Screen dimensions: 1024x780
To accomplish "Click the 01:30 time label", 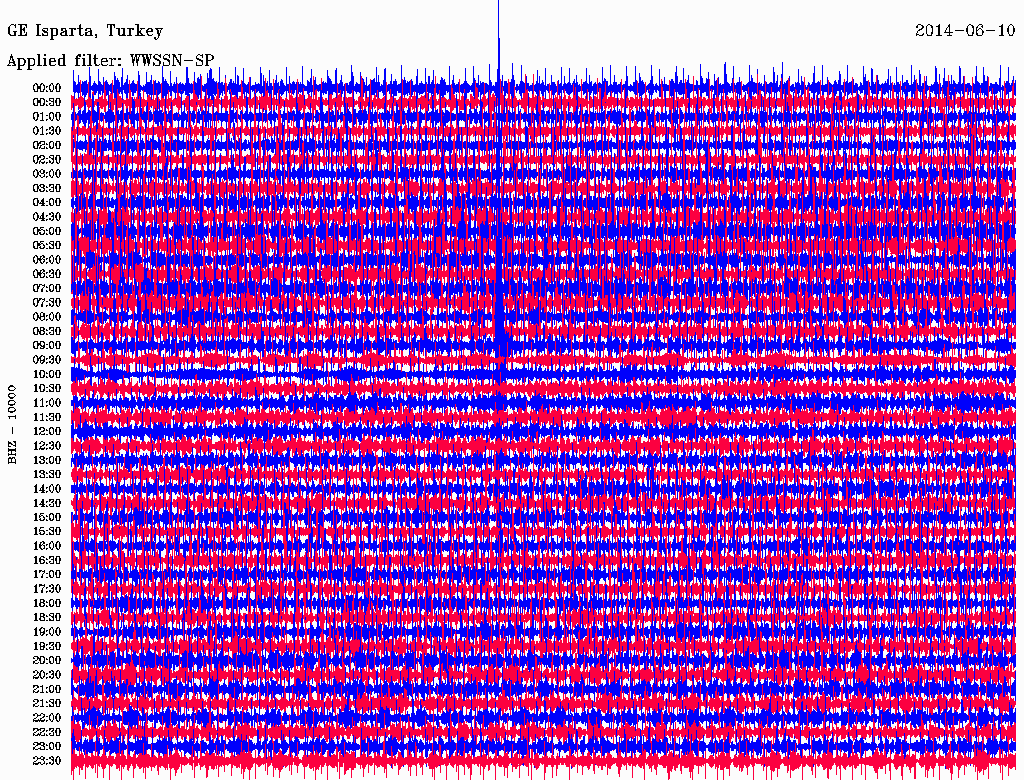I will [47, 131].
